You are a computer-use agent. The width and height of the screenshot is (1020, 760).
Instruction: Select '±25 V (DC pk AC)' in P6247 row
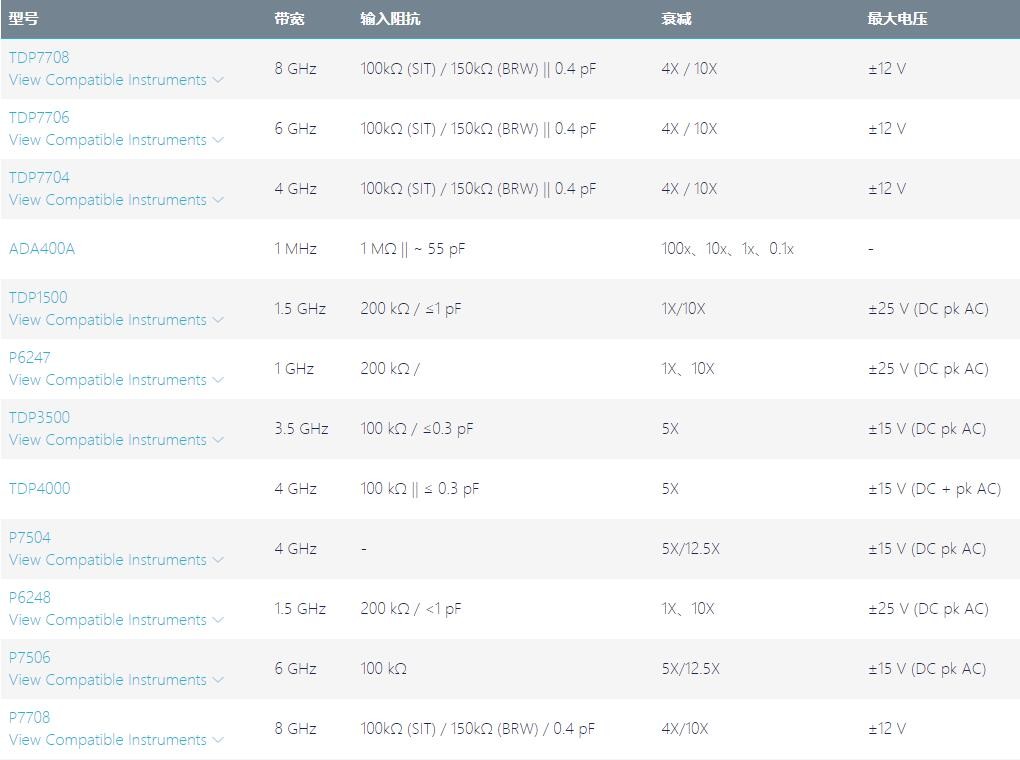tap(928, 369)
